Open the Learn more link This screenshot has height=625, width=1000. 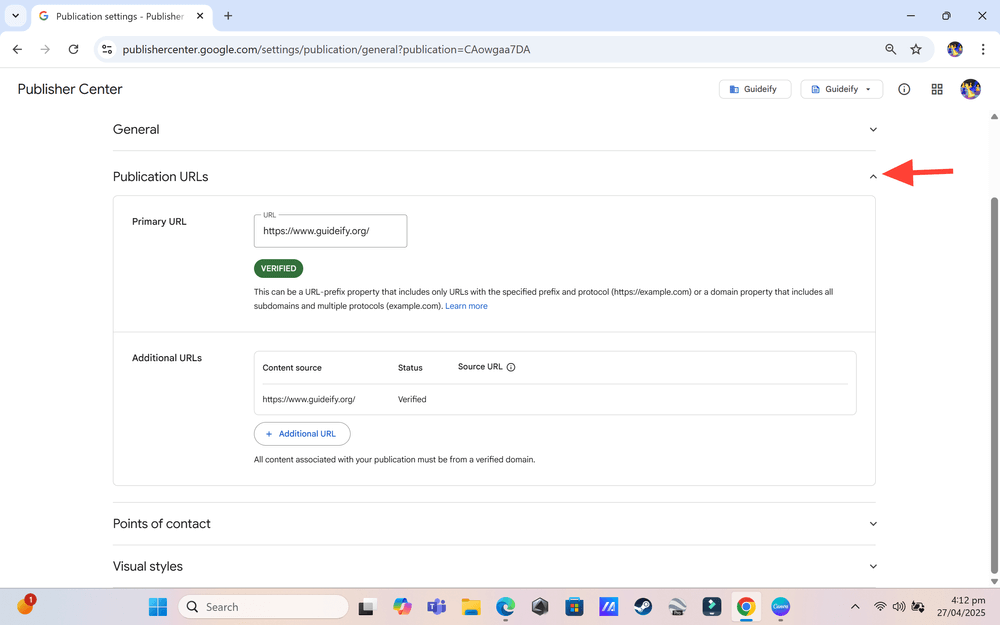[x=466, y=306]
